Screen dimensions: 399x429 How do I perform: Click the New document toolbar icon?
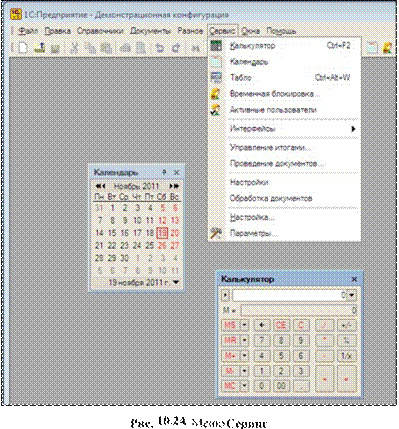pos(23,48)
